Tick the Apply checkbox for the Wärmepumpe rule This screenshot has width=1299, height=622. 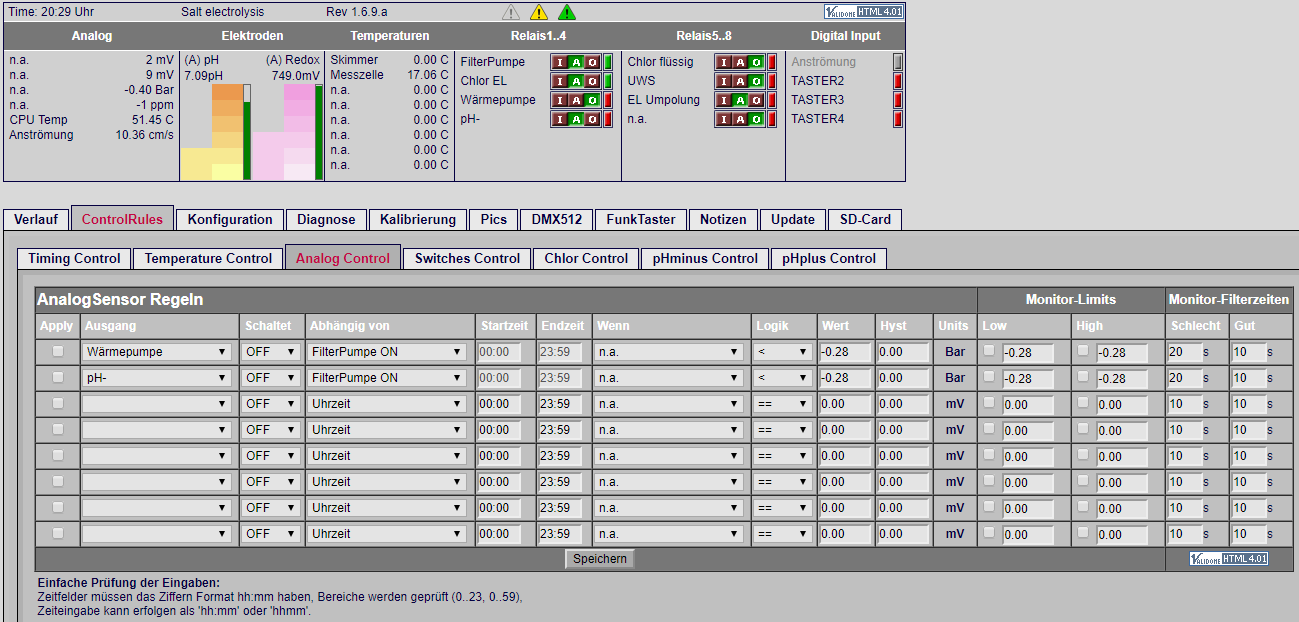pos(58,351)
